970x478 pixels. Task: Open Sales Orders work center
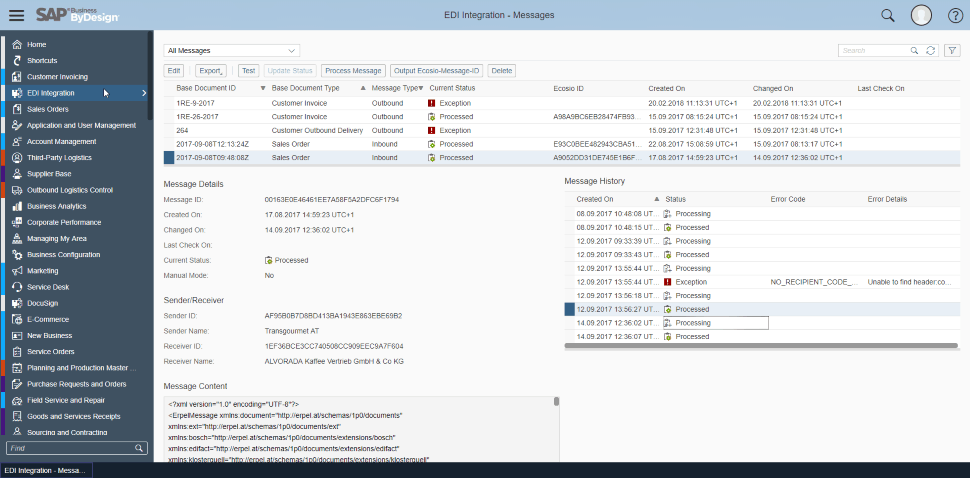[x=48, y=109]
